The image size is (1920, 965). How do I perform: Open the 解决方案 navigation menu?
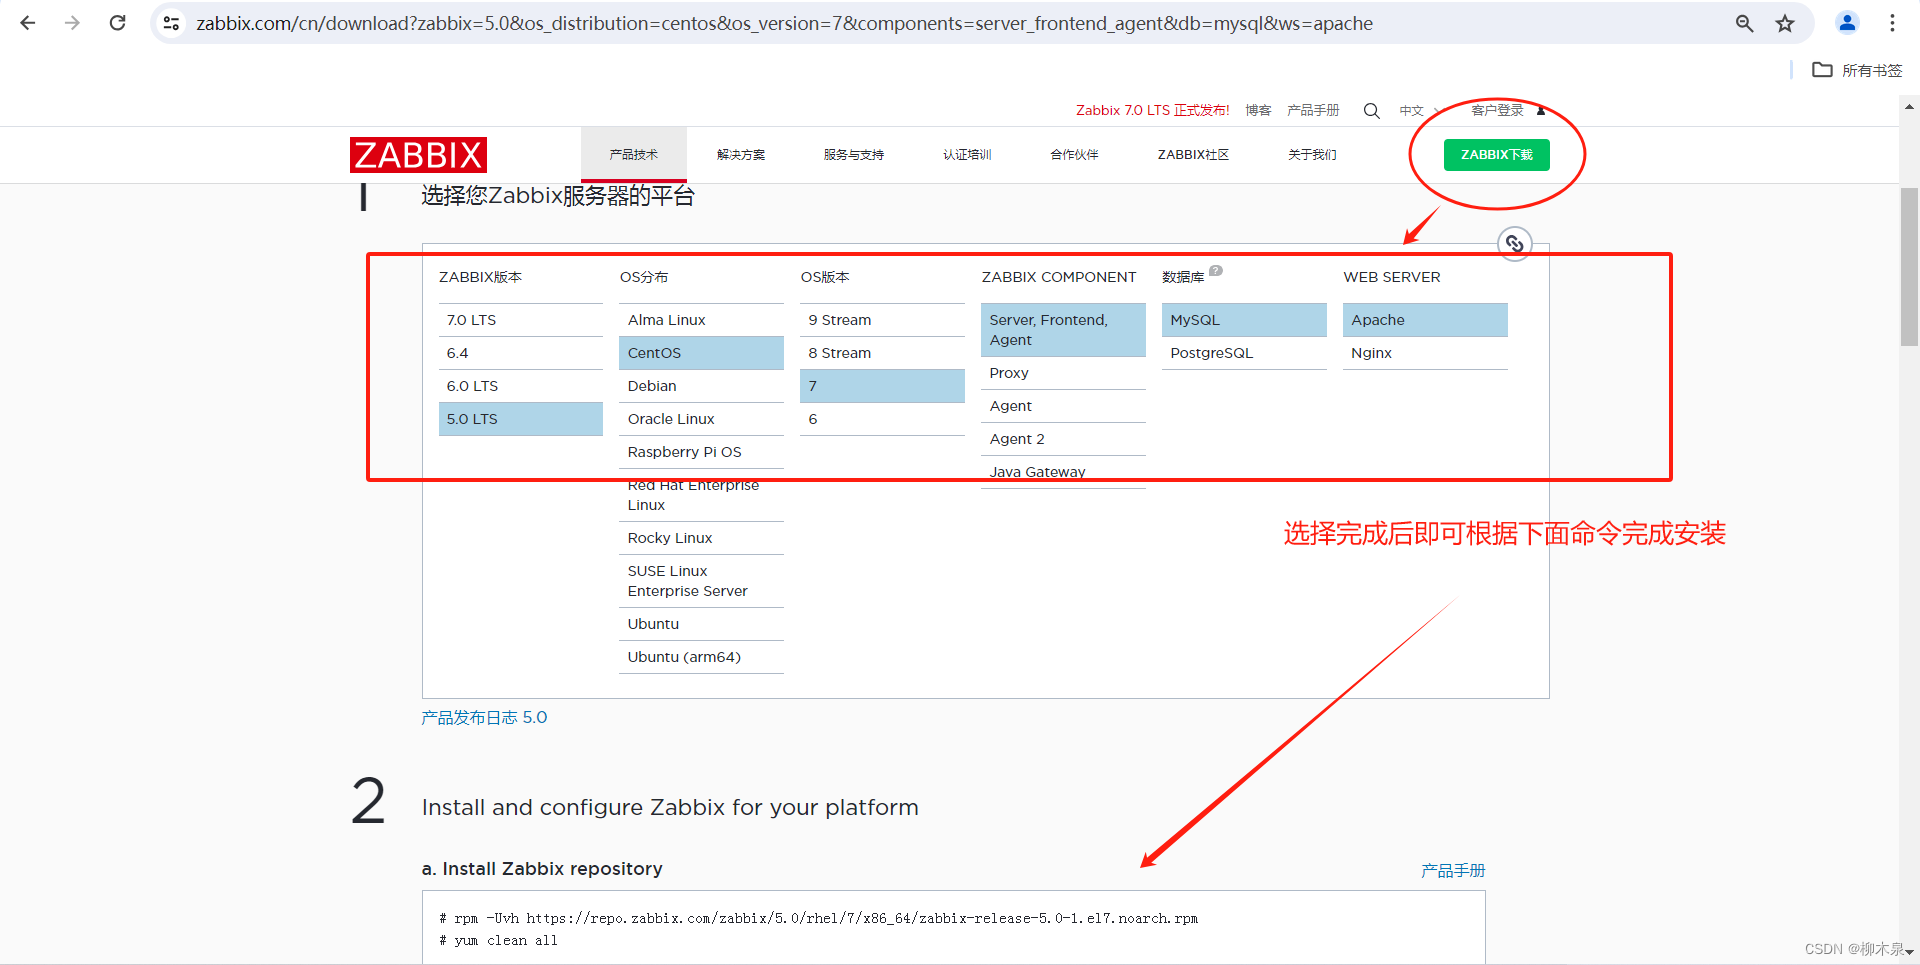[741, 155]
